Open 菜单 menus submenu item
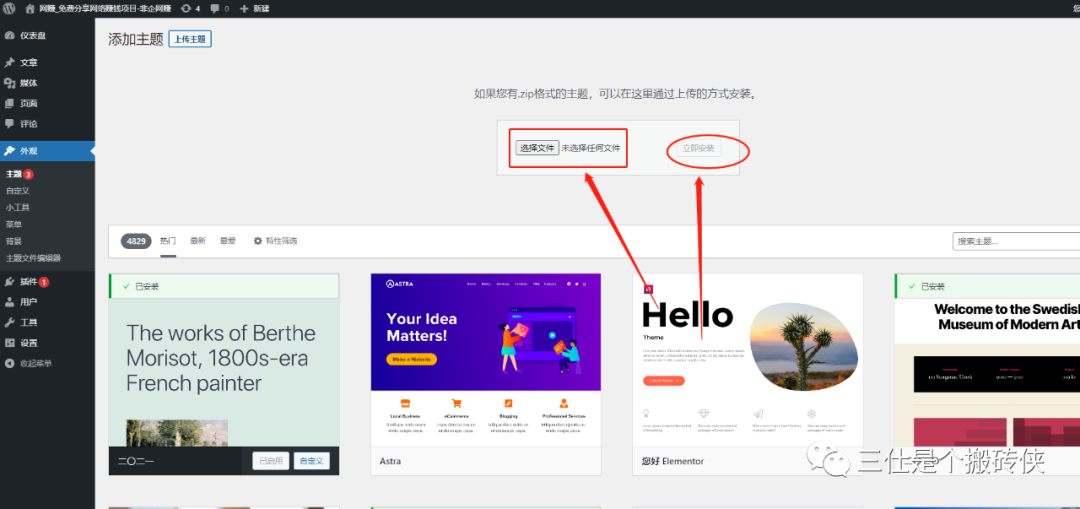This screenshot has height=509, width=1080. click(14, 224)
